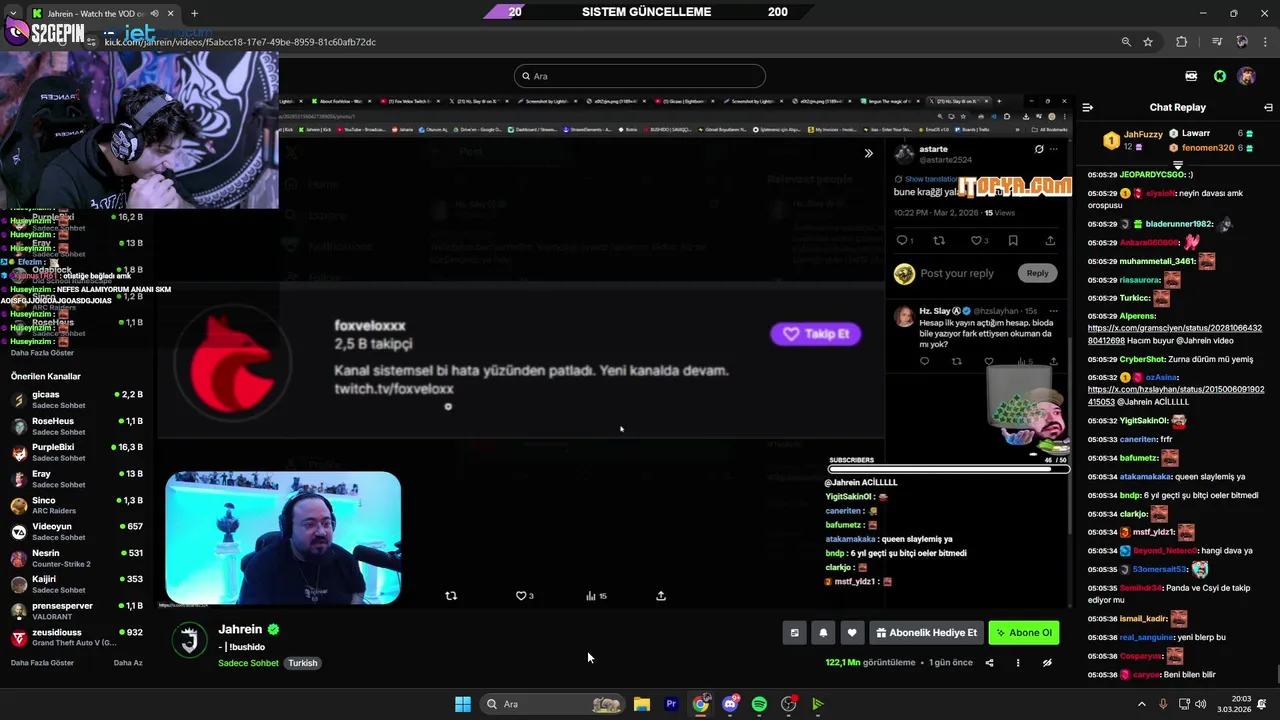Image resolution: width=1280 pixels, height=720 pixels.
Task: Click the green 'Abone Ol' button
Action: 1024,632
